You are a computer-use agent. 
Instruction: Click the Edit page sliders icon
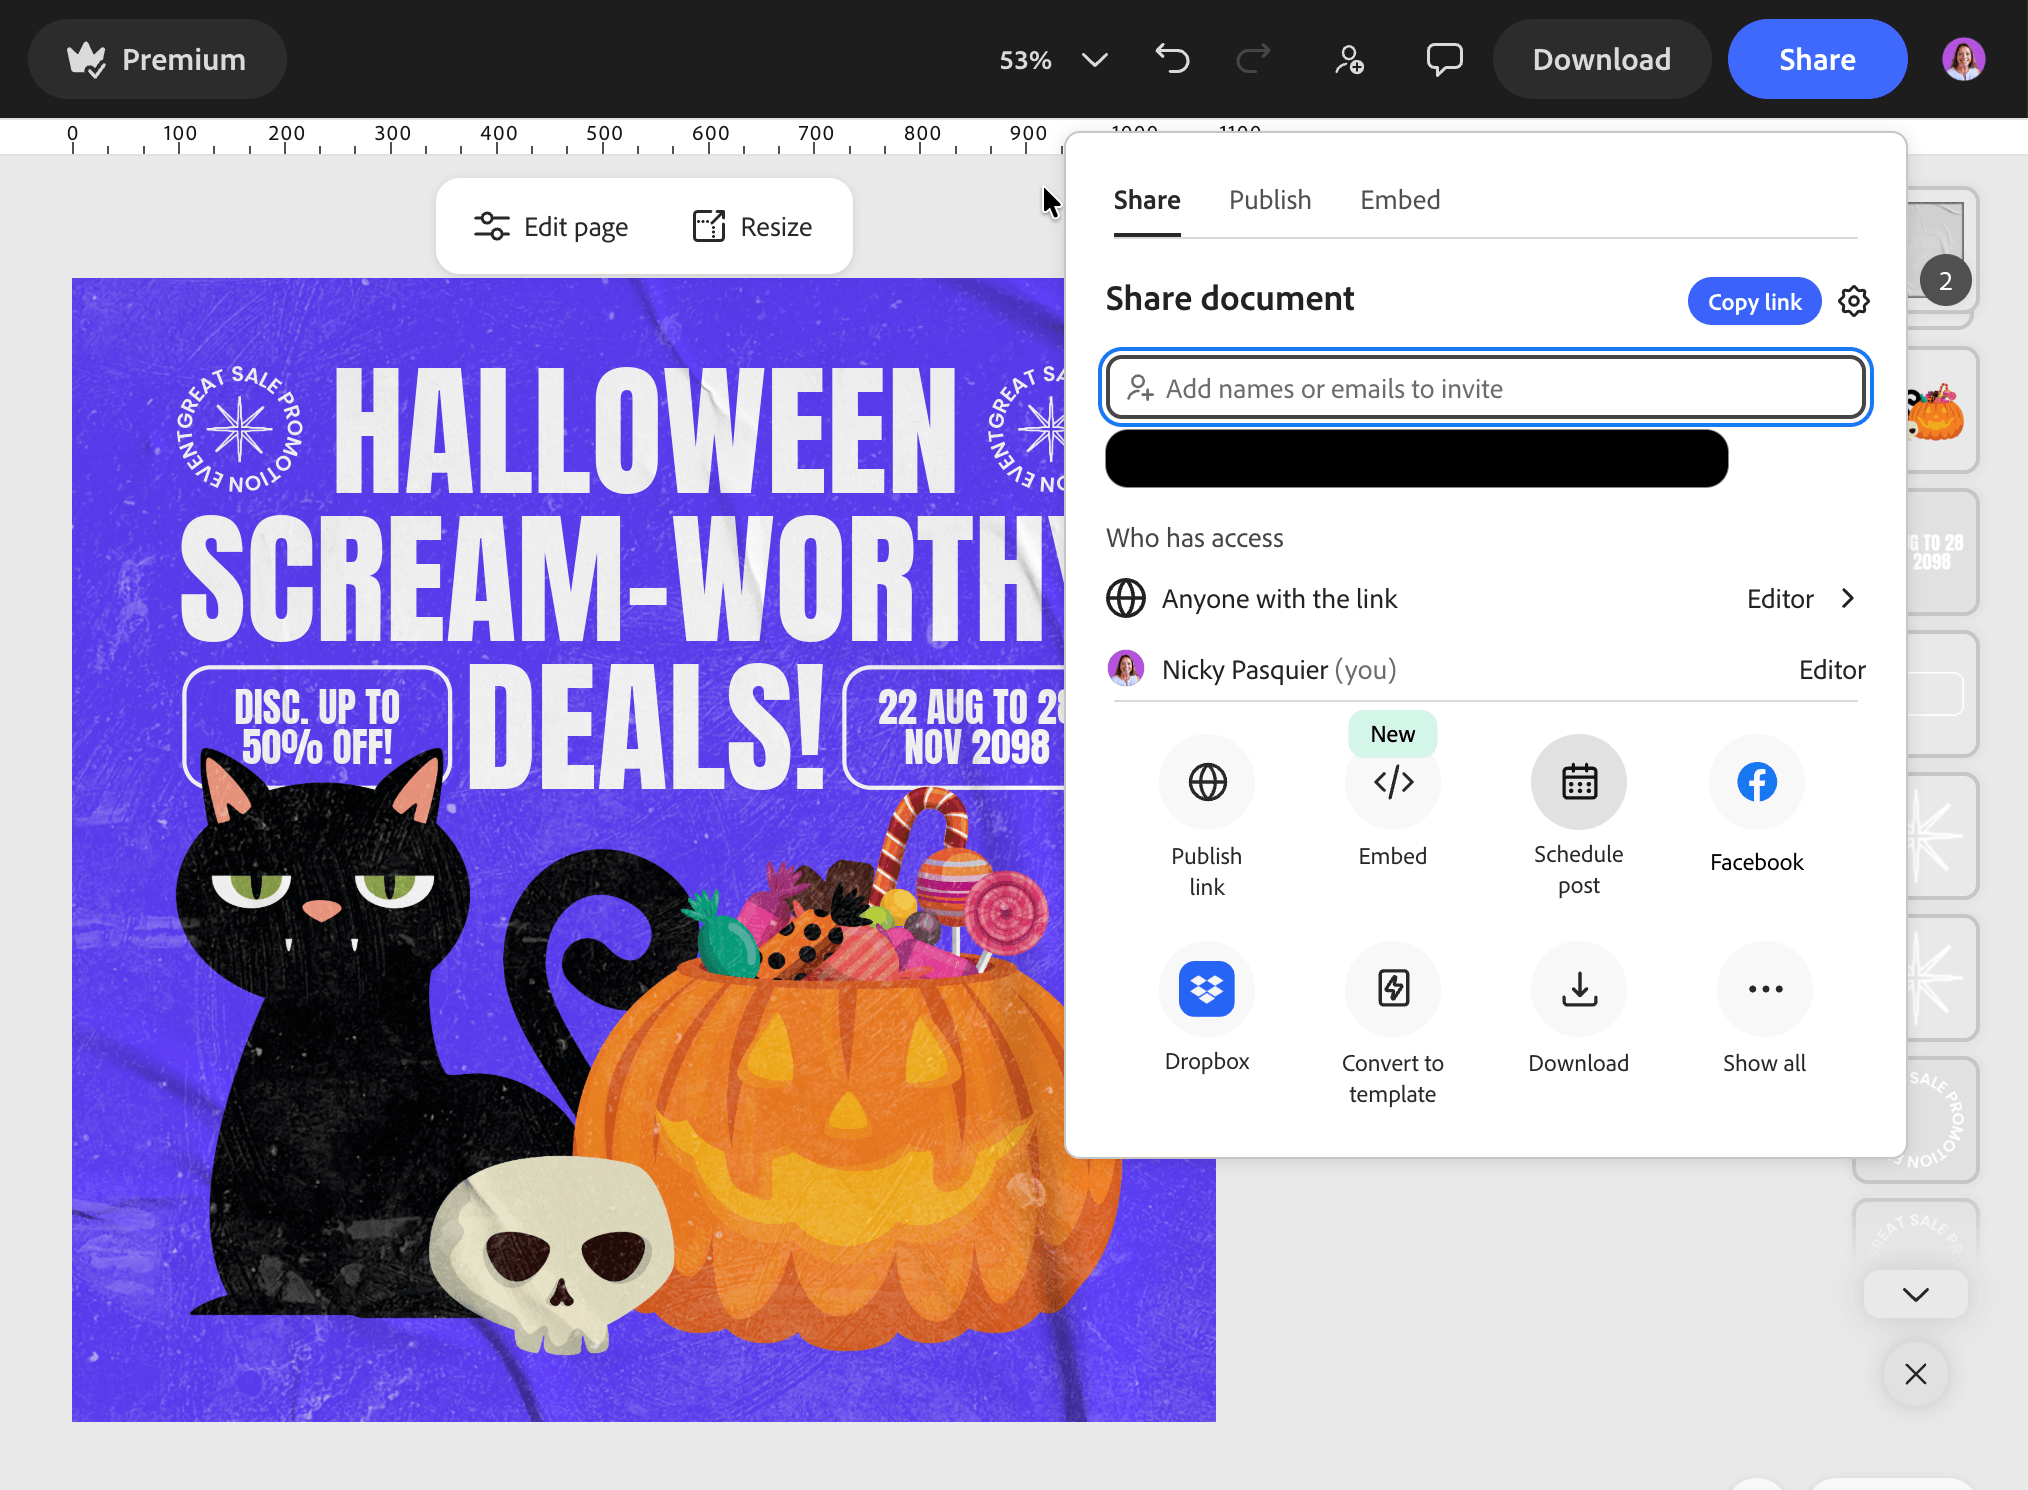[491, 227]
